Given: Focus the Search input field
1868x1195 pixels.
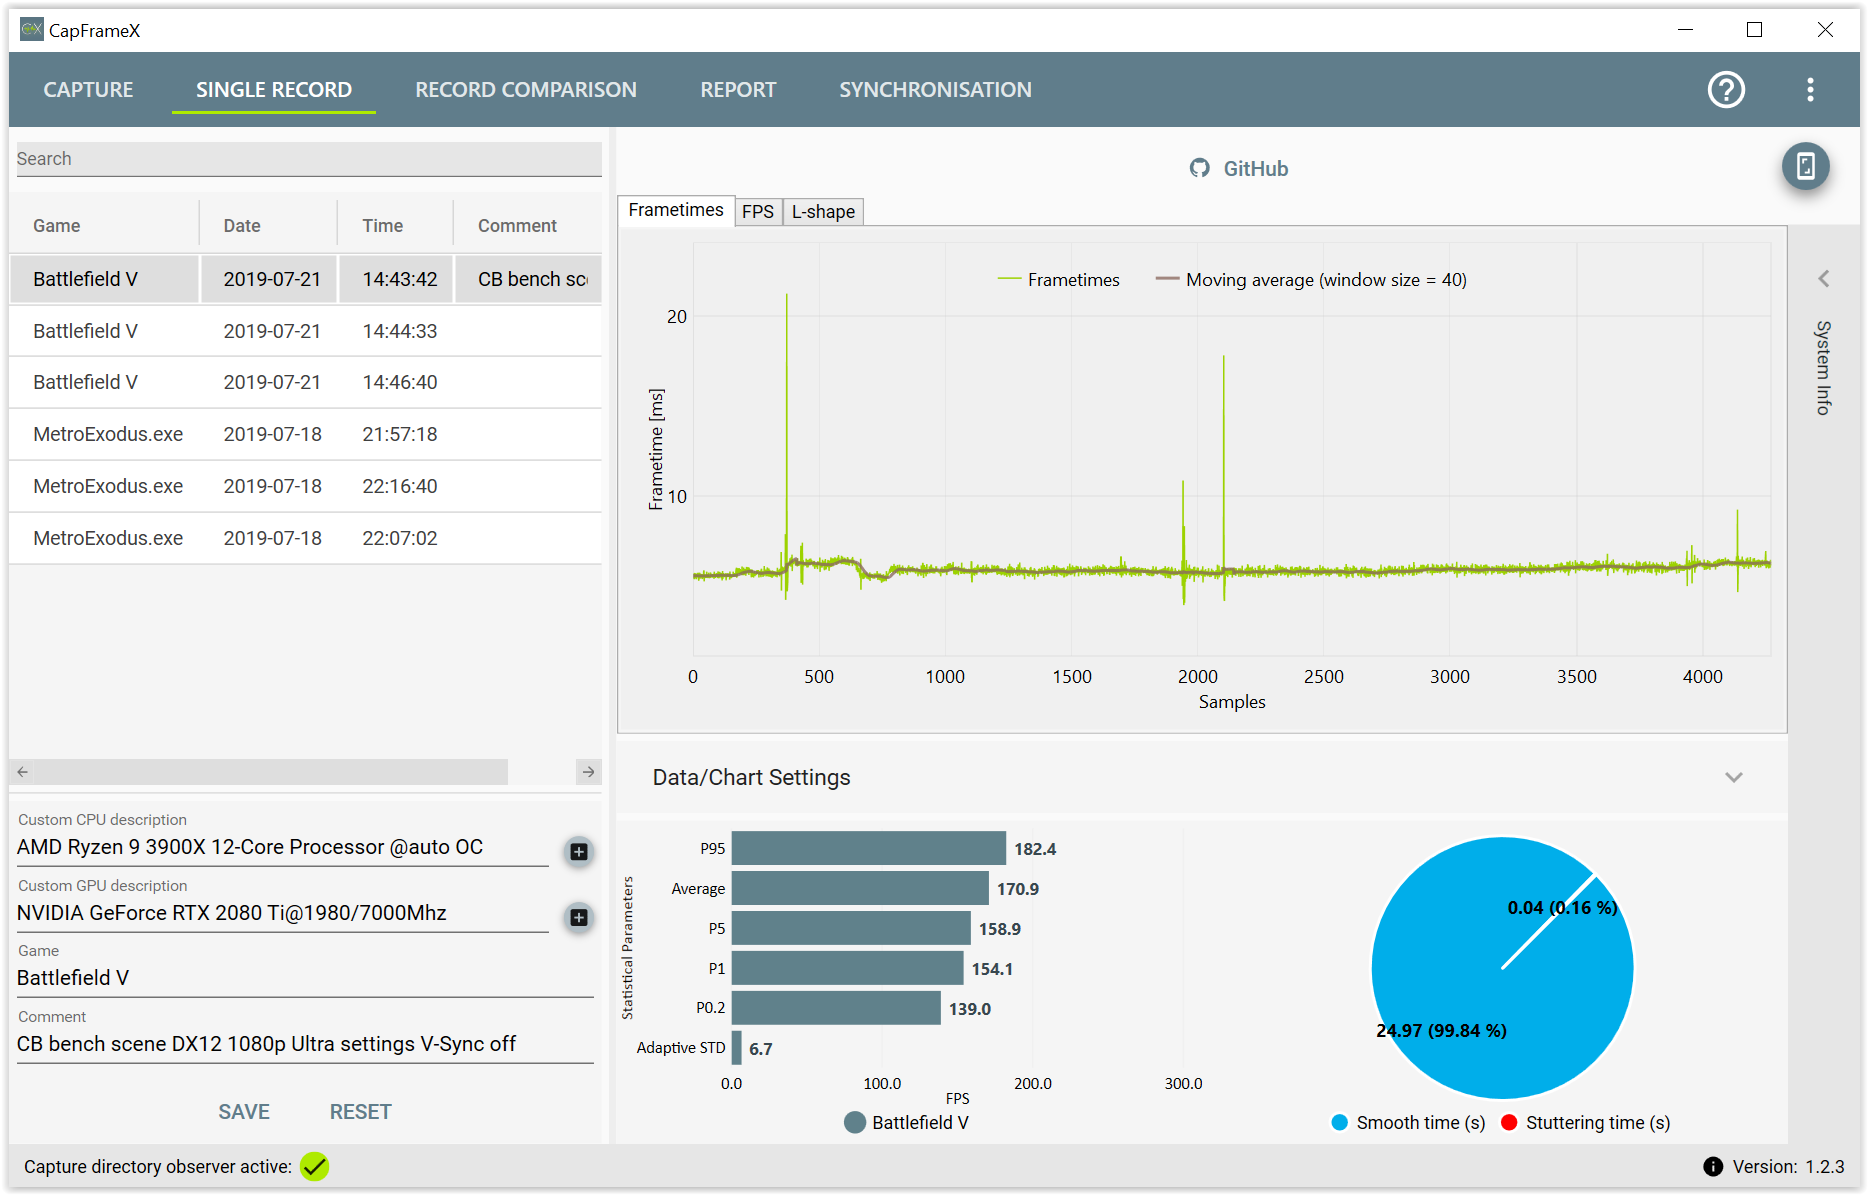Looking at the screenshot, I should (x=309, y=159).
